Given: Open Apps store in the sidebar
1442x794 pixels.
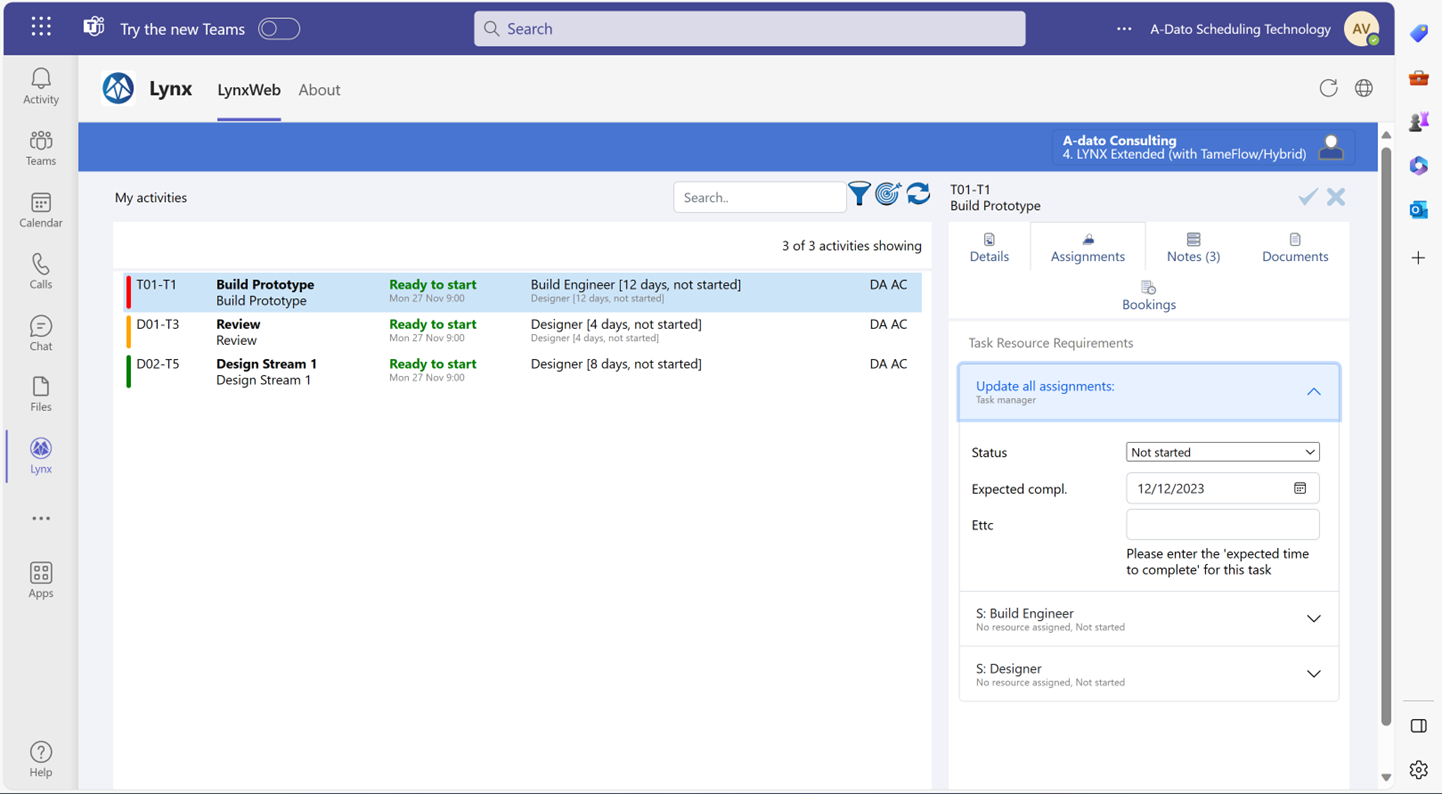Looking at the screenshot, I should [x=41, y=580].
